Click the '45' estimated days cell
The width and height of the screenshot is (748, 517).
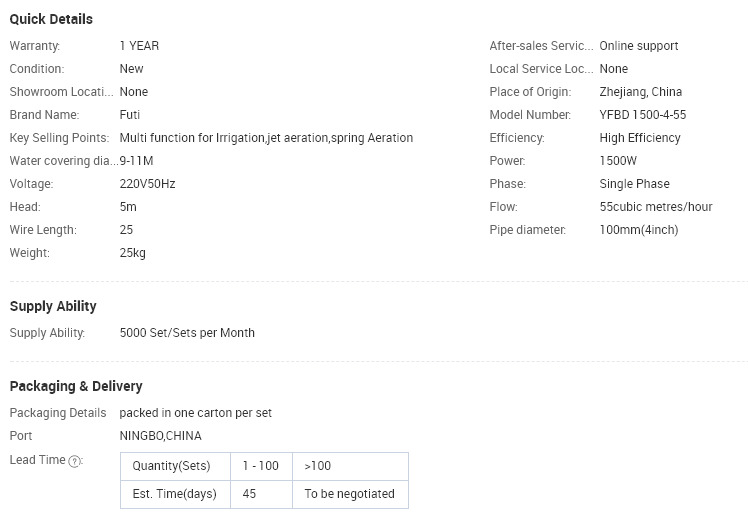tap(261, 494)
